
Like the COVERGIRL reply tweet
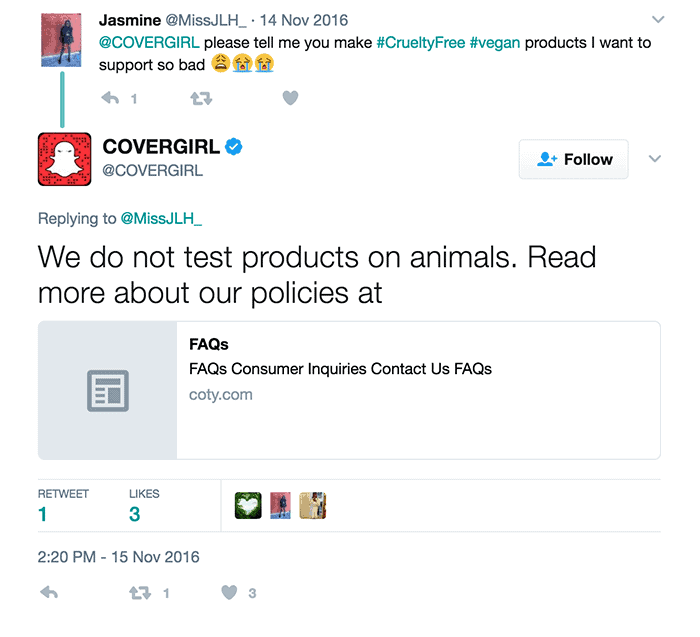click(x=230, y=593)
